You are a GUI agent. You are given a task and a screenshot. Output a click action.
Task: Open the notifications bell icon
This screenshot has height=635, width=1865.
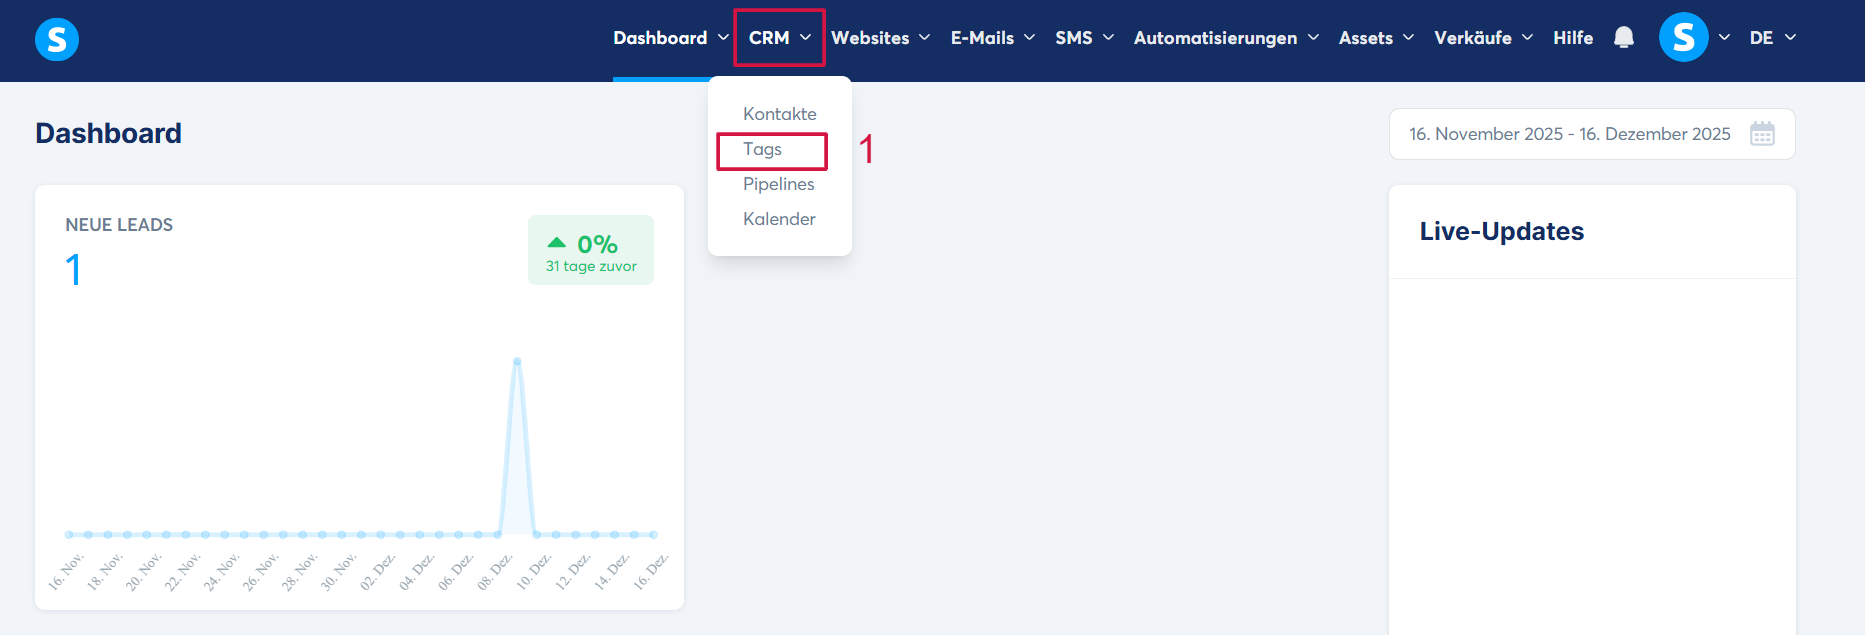pos(1624,38)
